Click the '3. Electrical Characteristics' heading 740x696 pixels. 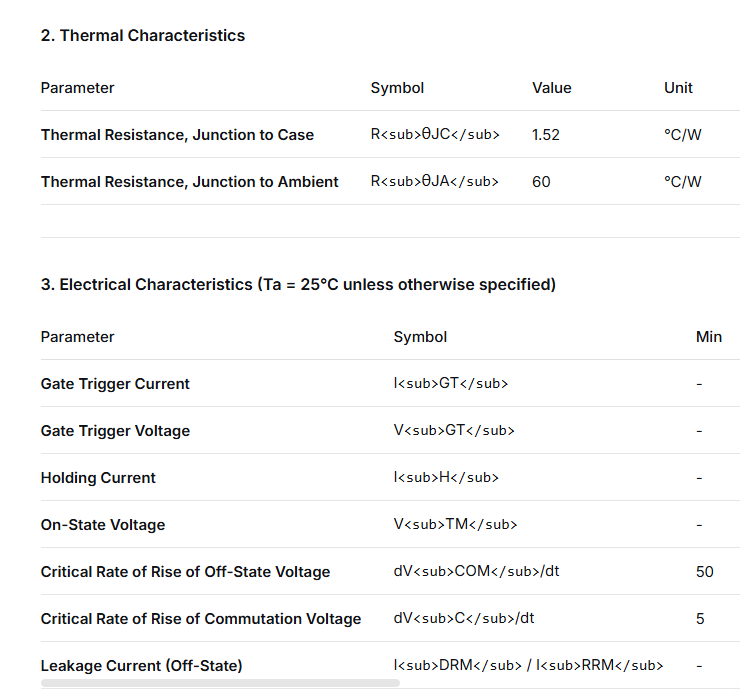click(x=298, y=284)
